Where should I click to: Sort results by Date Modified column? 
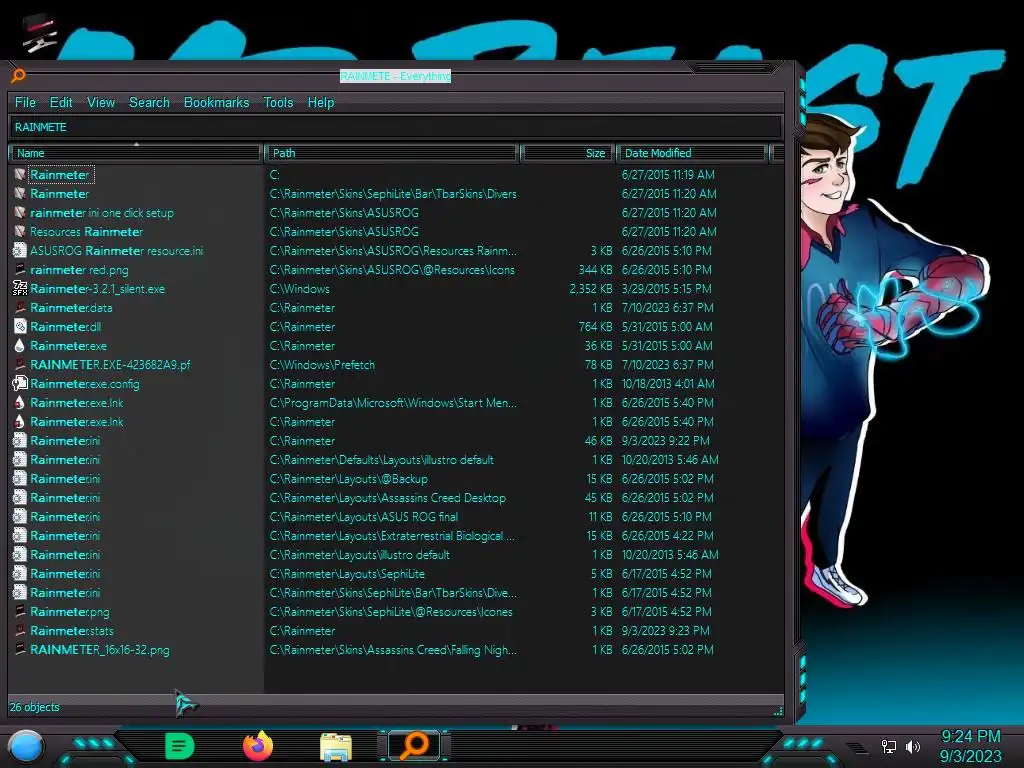click(x=692, y=153)
